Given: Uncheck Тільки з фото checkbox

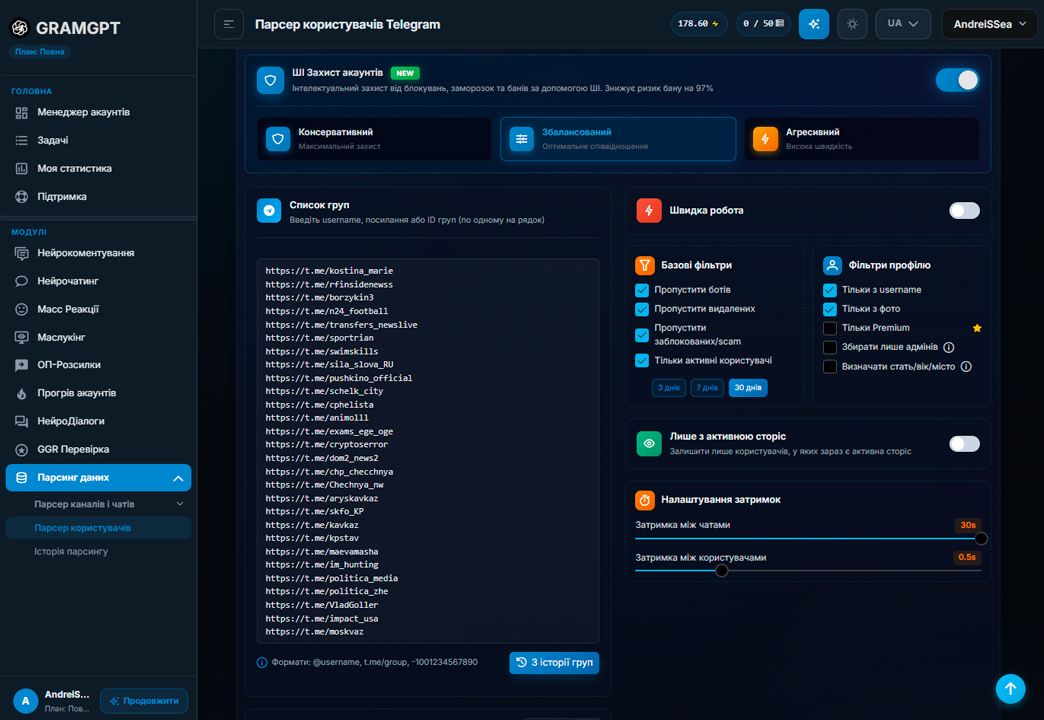Looking at the screenshot, I should 830,309.
